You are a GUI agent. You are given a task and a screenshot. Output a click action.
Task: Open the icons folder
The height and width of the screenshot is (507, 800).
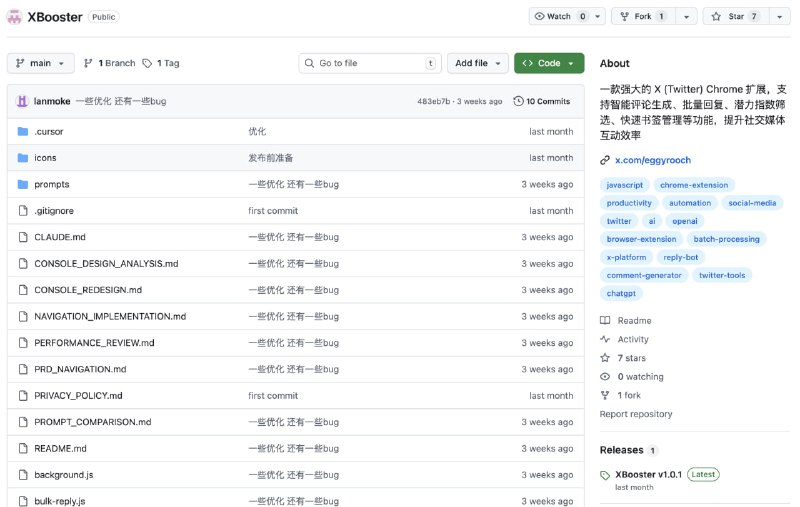(45, 158)
